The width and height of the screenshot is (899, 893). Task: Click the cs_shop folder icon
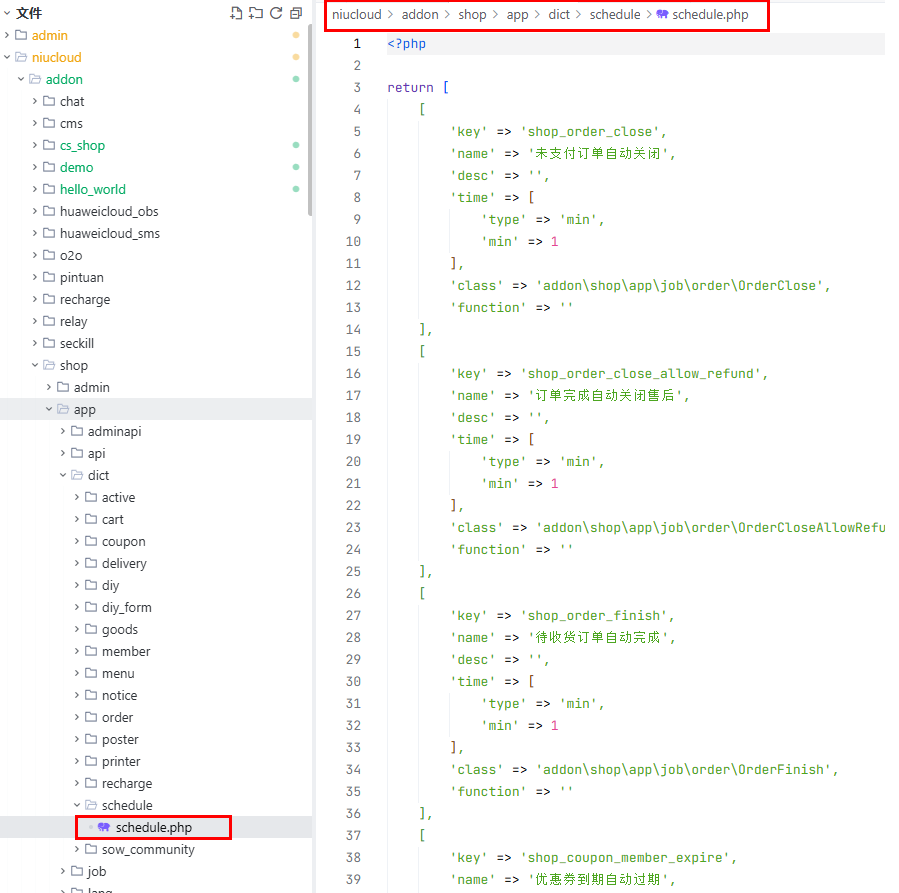pyautogui.click(x=49, y=146)
